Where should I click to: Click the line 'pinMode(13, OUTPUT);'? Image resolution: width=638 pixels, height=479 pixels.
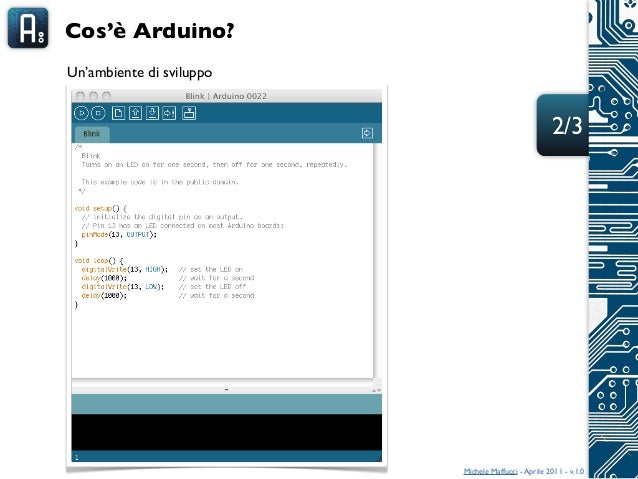119,235
